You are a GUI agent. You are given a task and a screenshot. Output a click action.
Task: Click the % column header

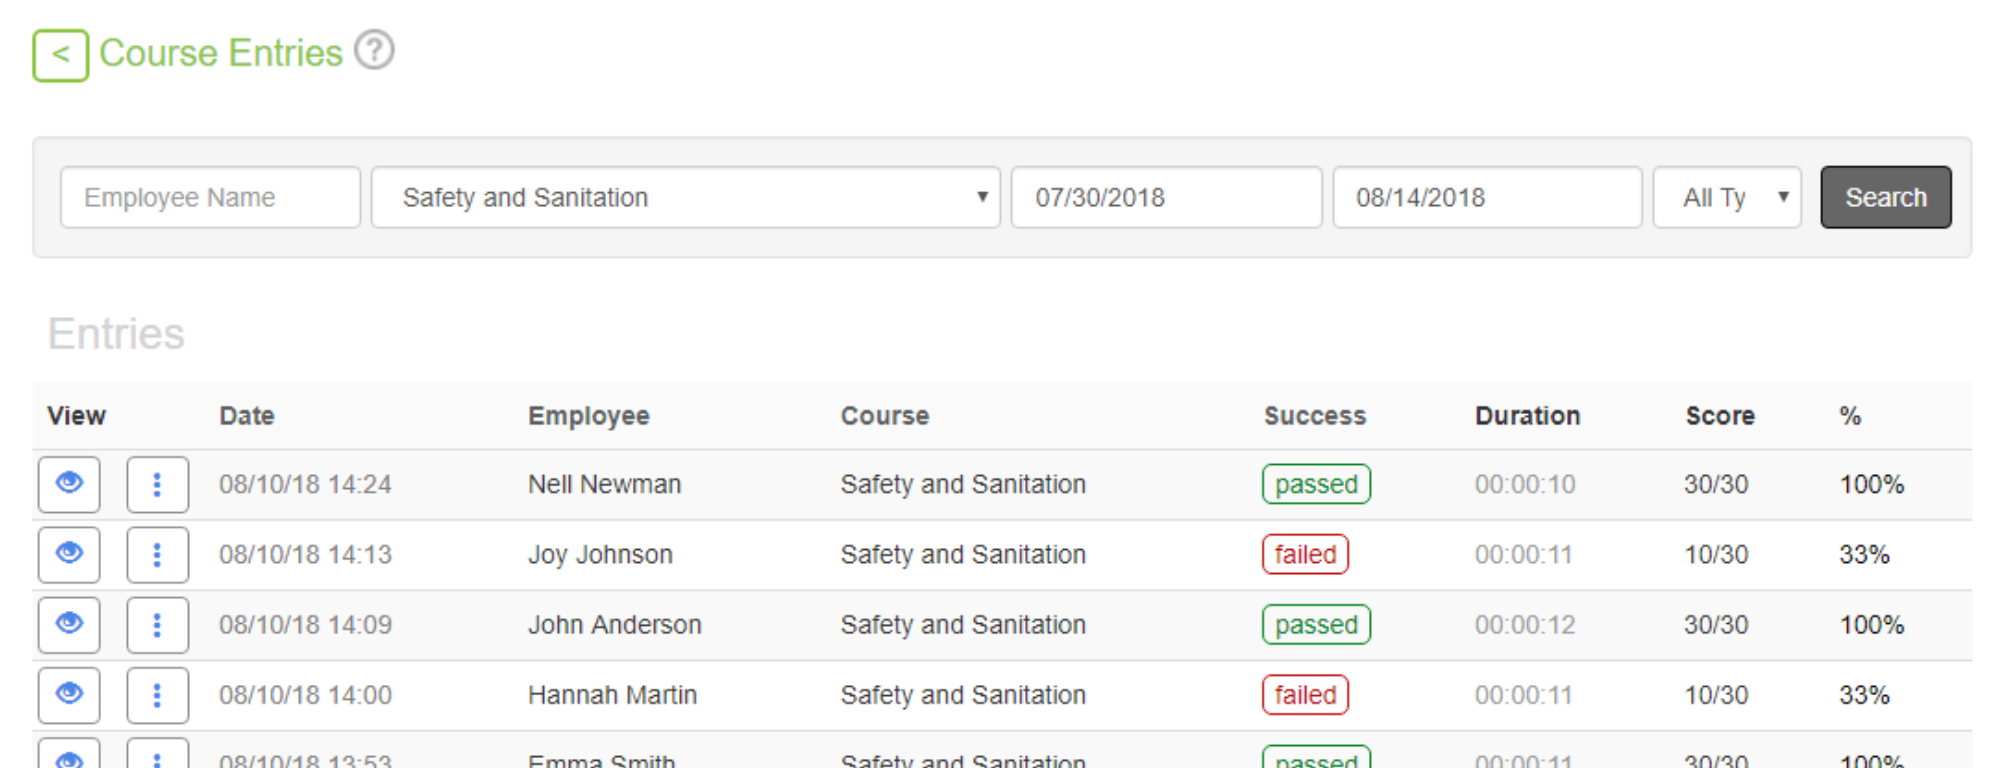coord(1850,416)
